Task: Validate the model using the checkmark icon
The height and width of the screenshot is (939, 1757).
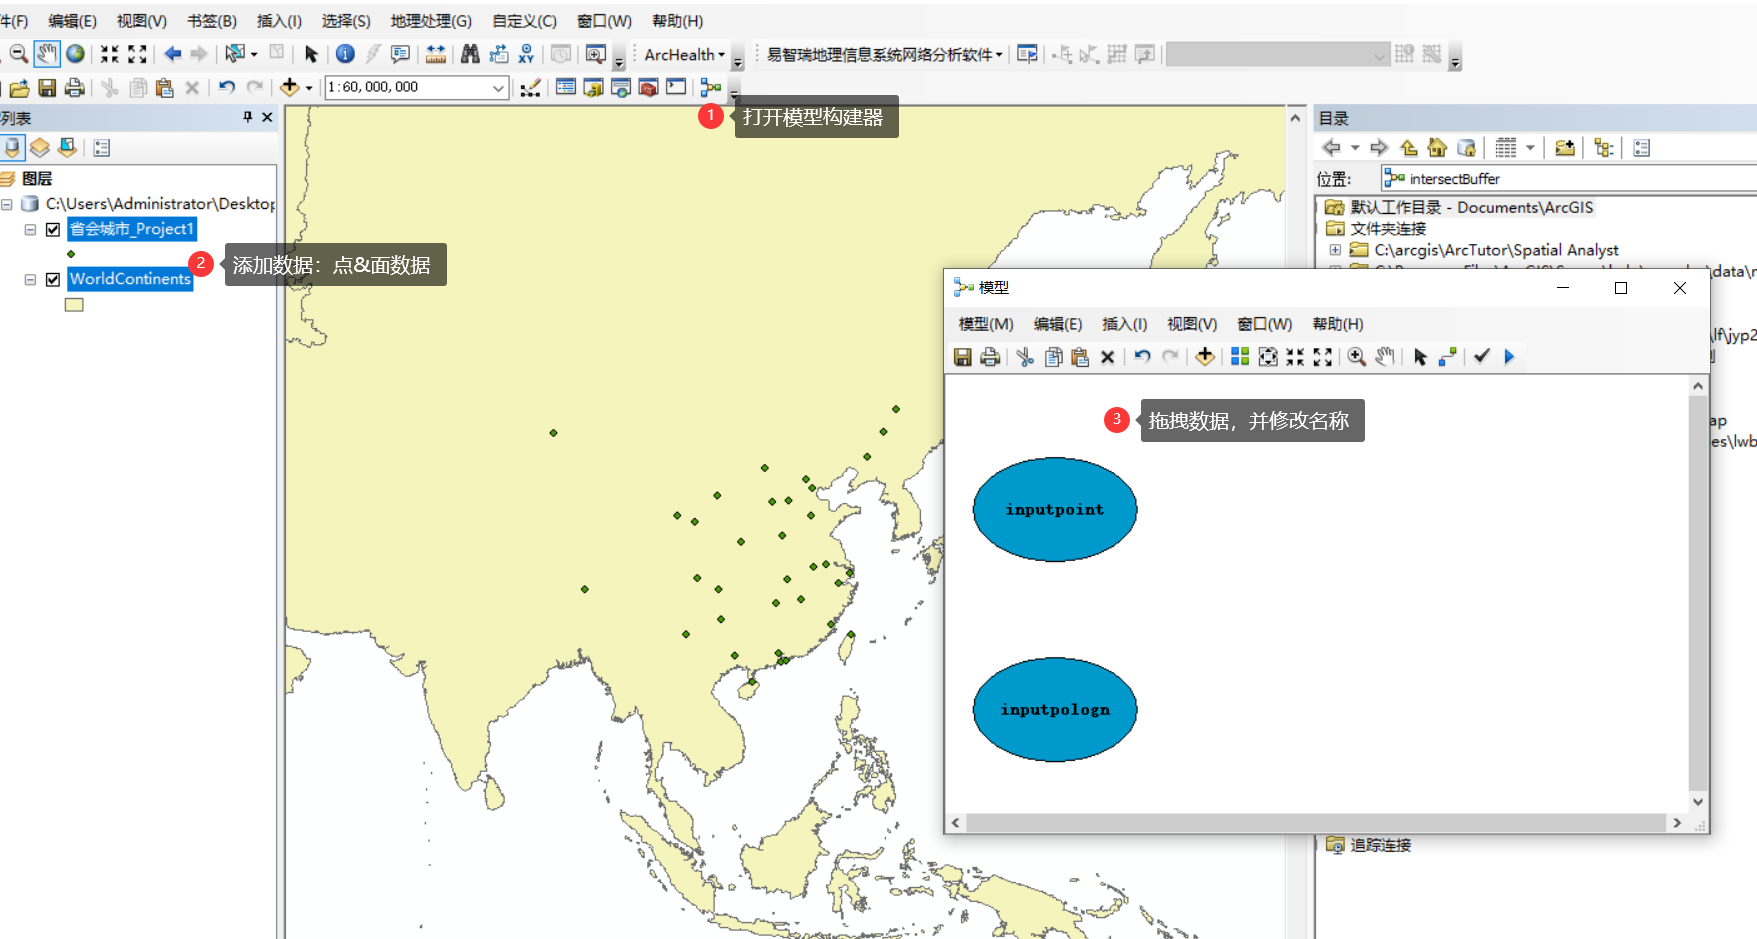Action: click(1481, 357)
